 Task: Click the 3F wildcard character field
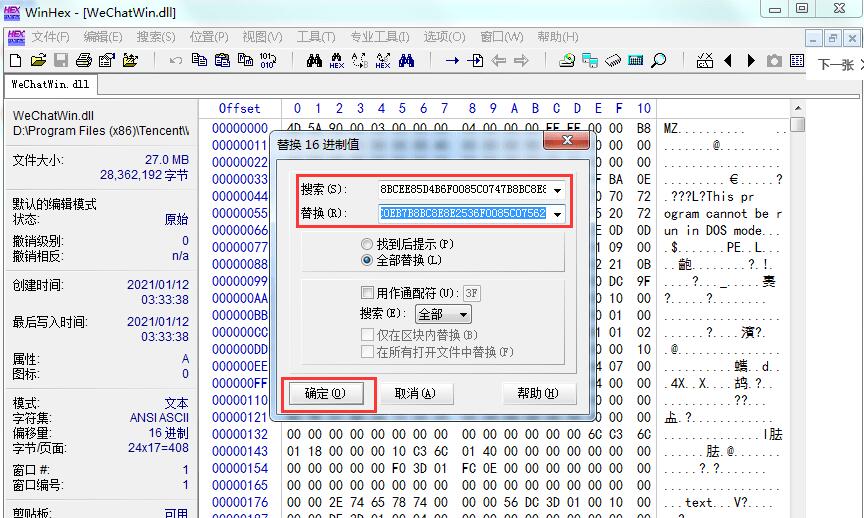(471, 293)
